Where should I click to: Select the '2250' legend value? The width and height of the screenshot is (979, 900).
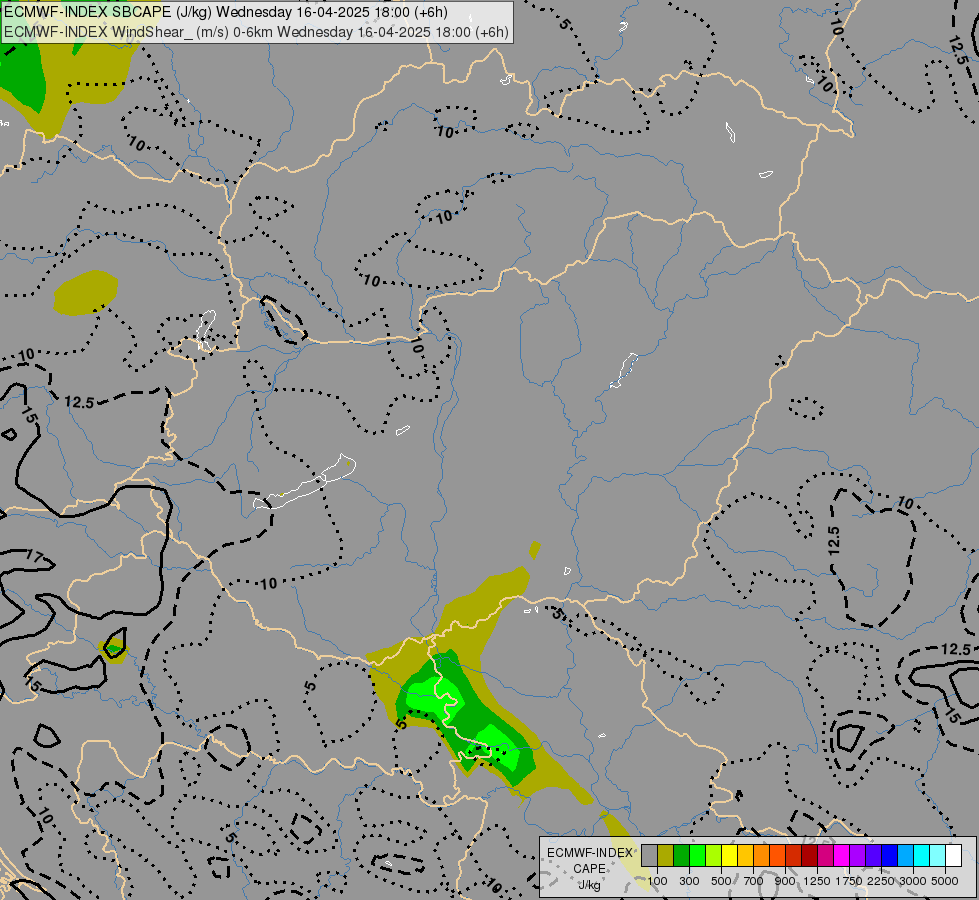(881, 881)
